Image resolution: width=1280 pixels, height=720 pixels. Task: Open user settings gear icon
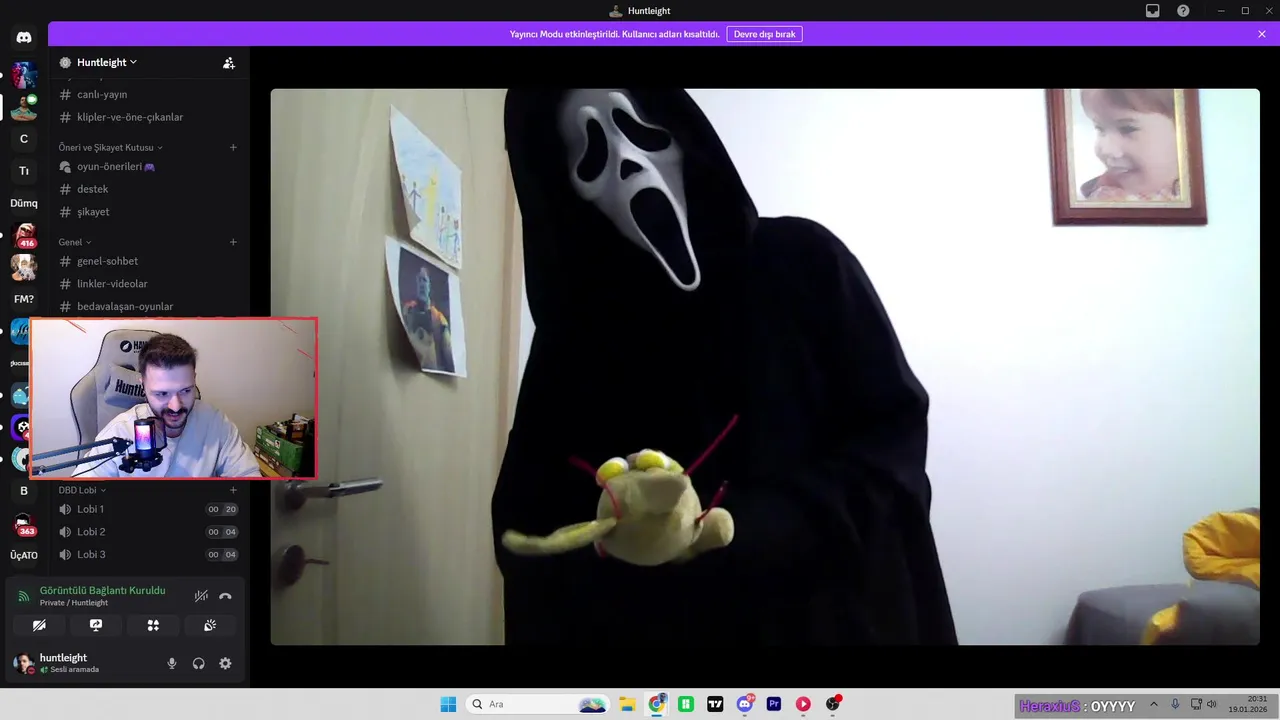point(225,663)
